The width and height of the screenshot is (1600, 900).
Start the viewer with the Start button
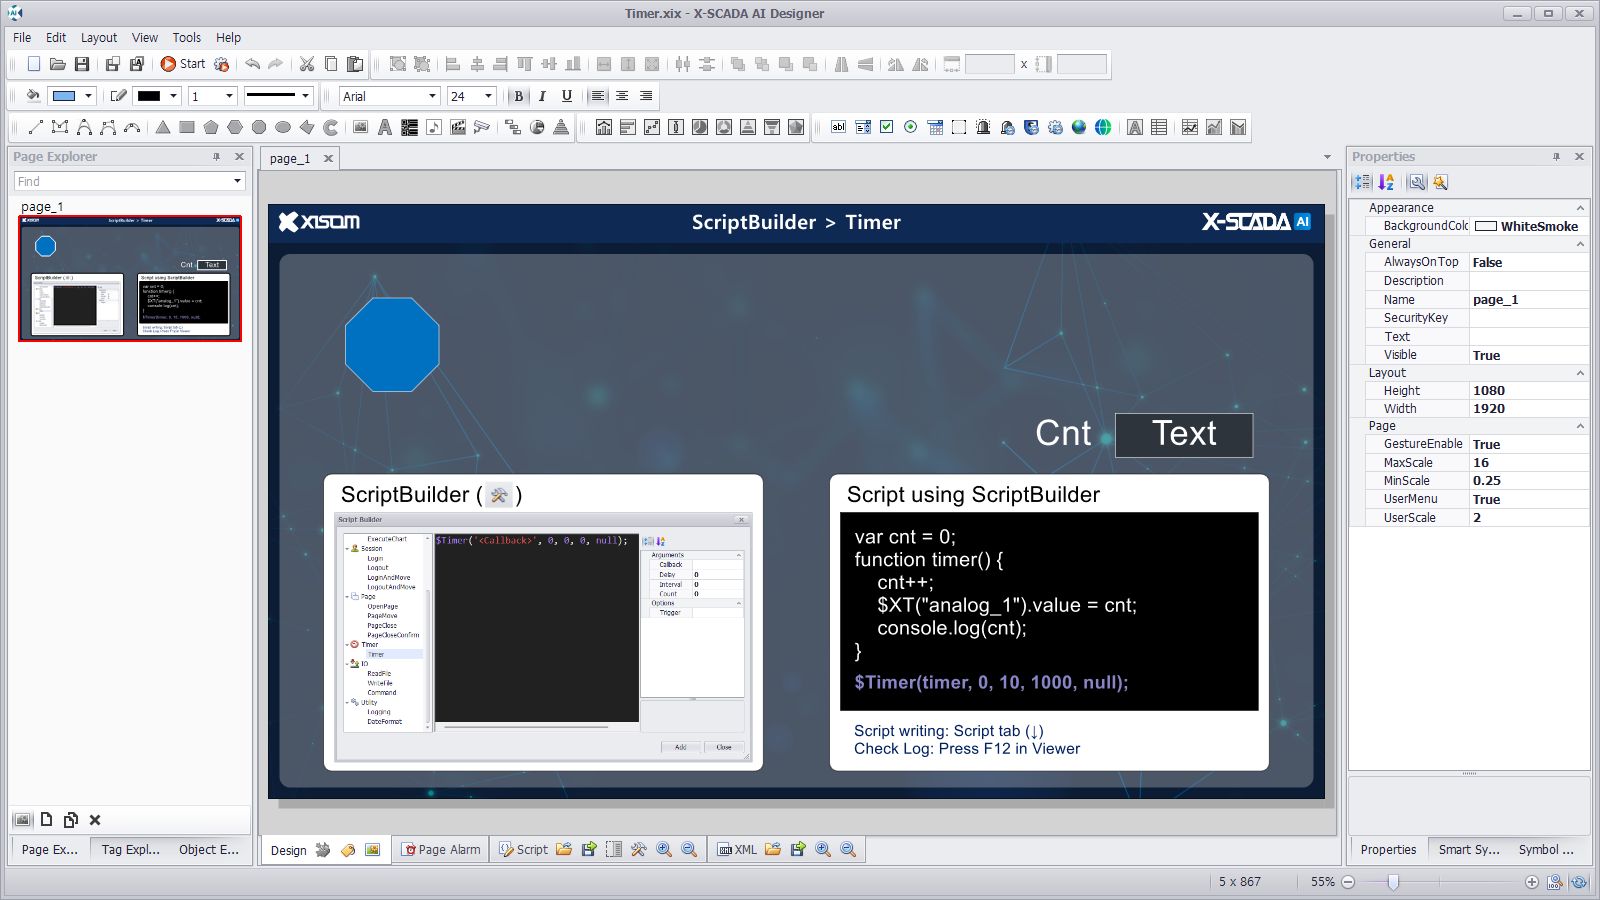183,64
